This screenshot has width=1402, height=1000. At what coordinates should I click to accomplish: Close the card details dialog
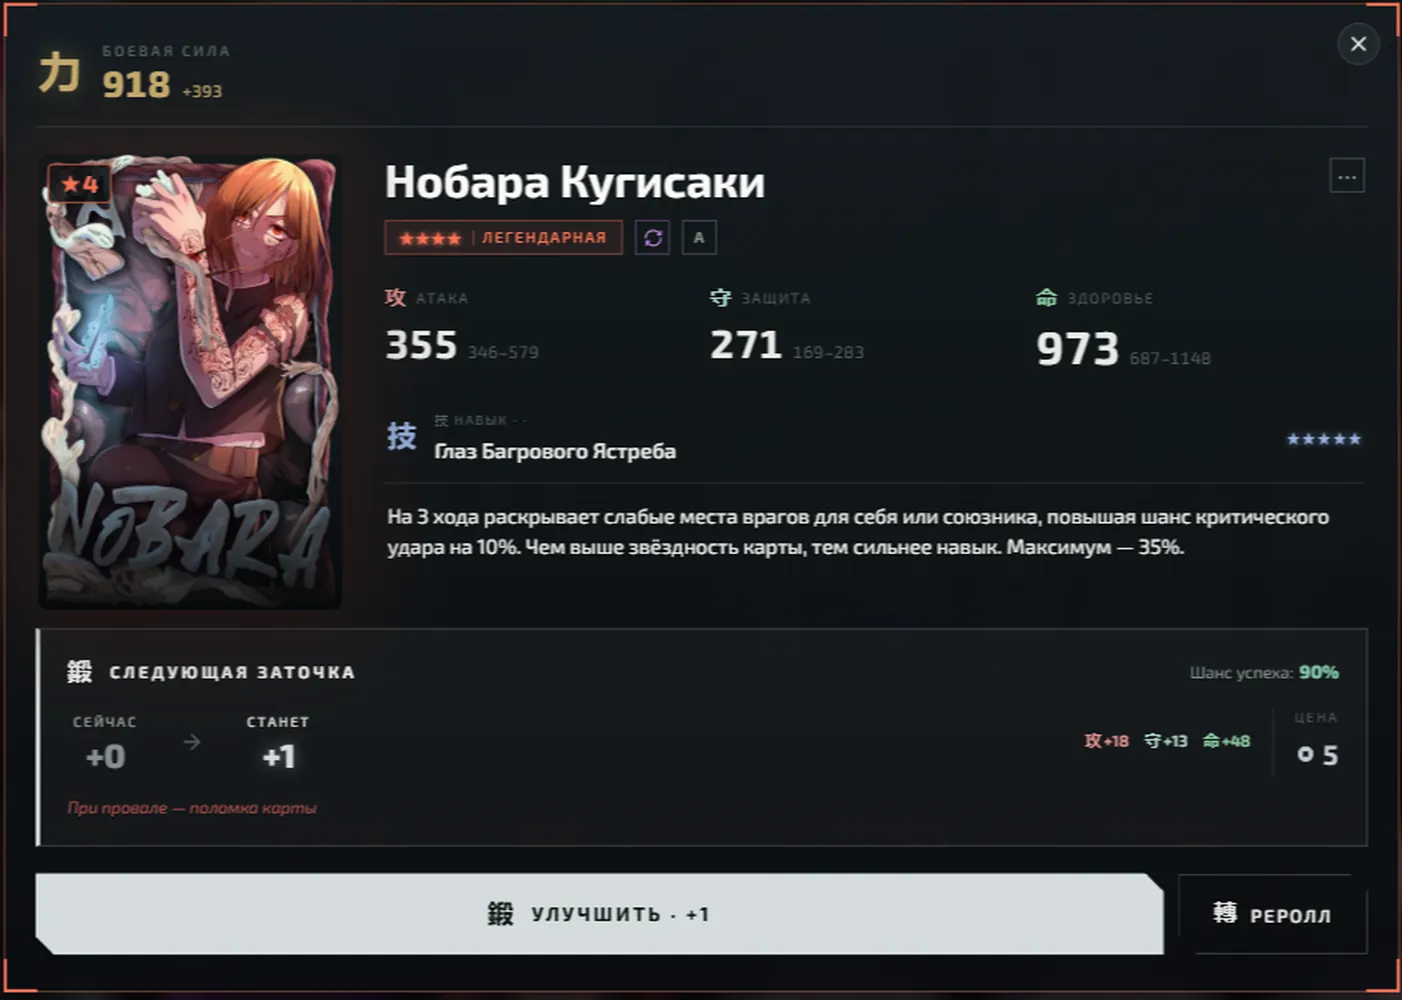1358,44
